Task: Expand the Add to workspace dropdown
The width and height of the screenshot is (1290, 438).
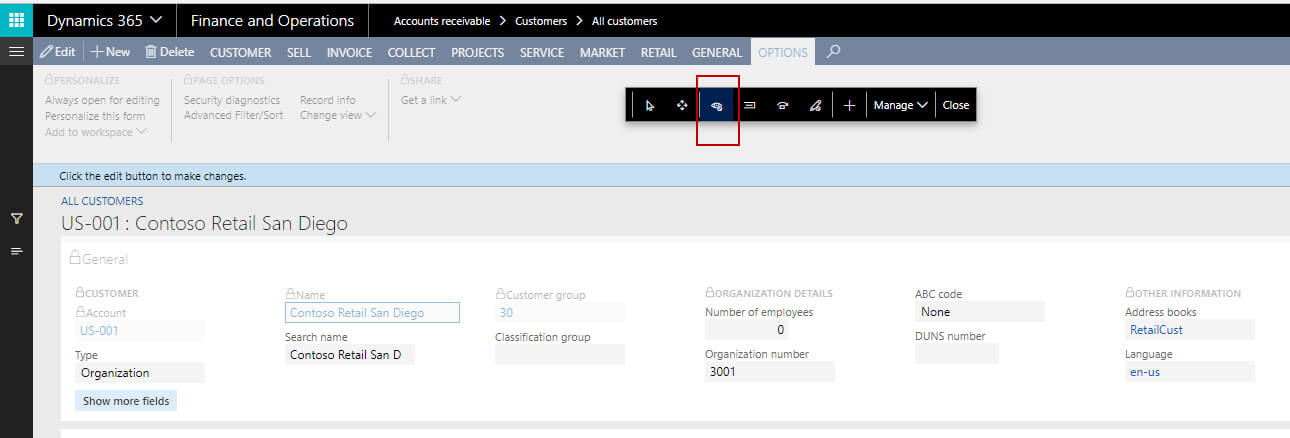Action: pos(96,132)
